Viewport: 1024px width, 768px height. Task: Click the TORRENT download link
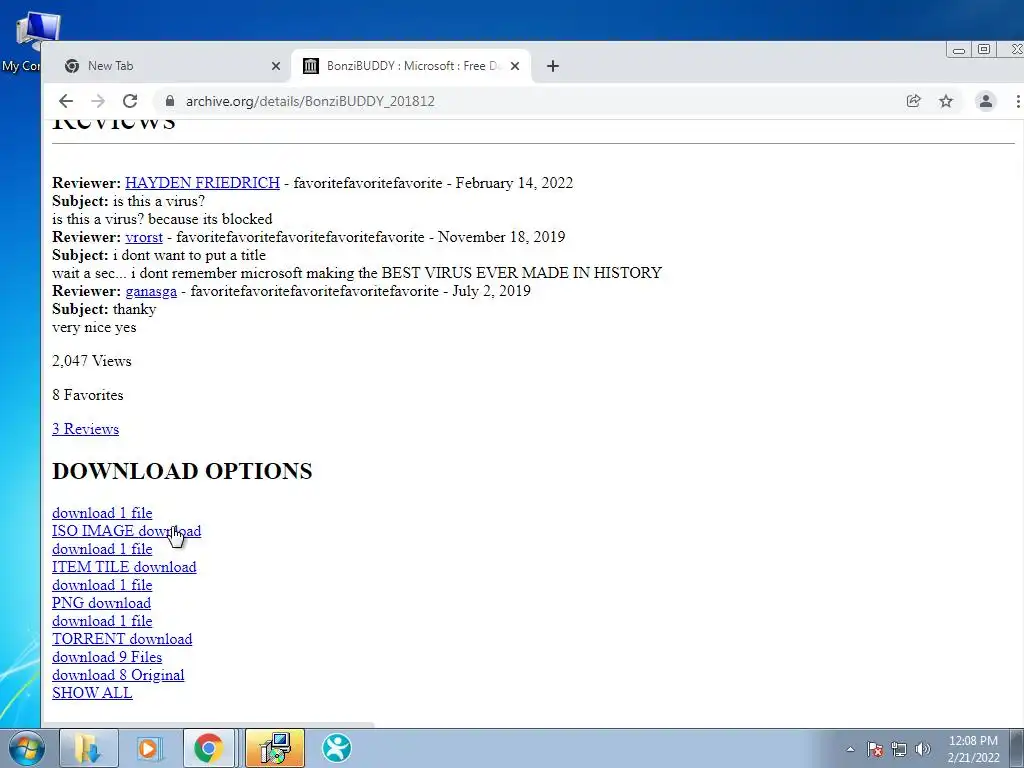[122, 639]
